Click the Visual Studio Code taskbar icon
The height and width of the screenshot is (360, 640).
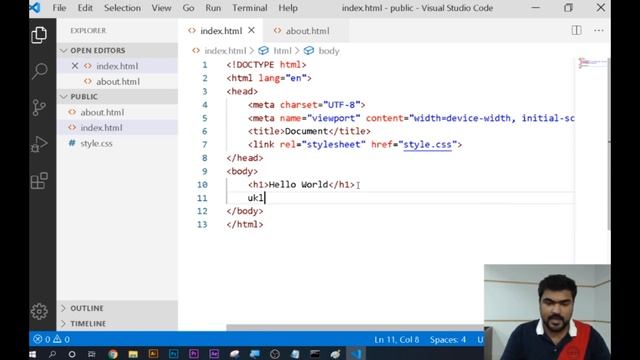[356, 354]
